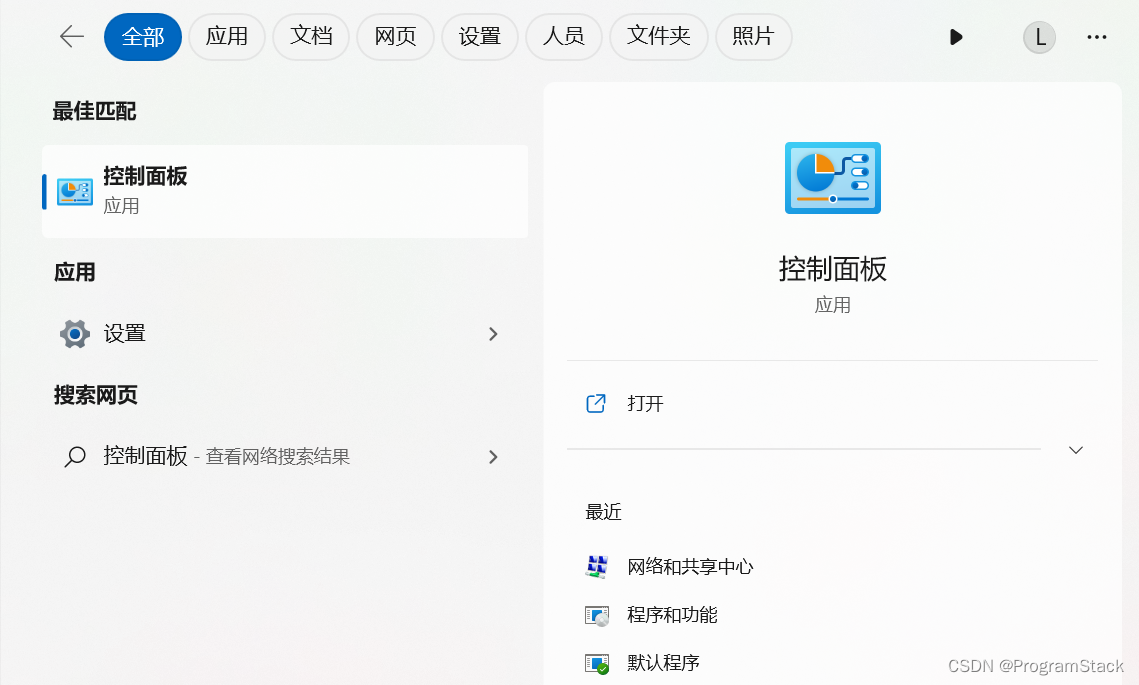This screenshot has height=685, width=1139.
Task: Expand the 设置 result chevron
Action: tap(493, 334)
